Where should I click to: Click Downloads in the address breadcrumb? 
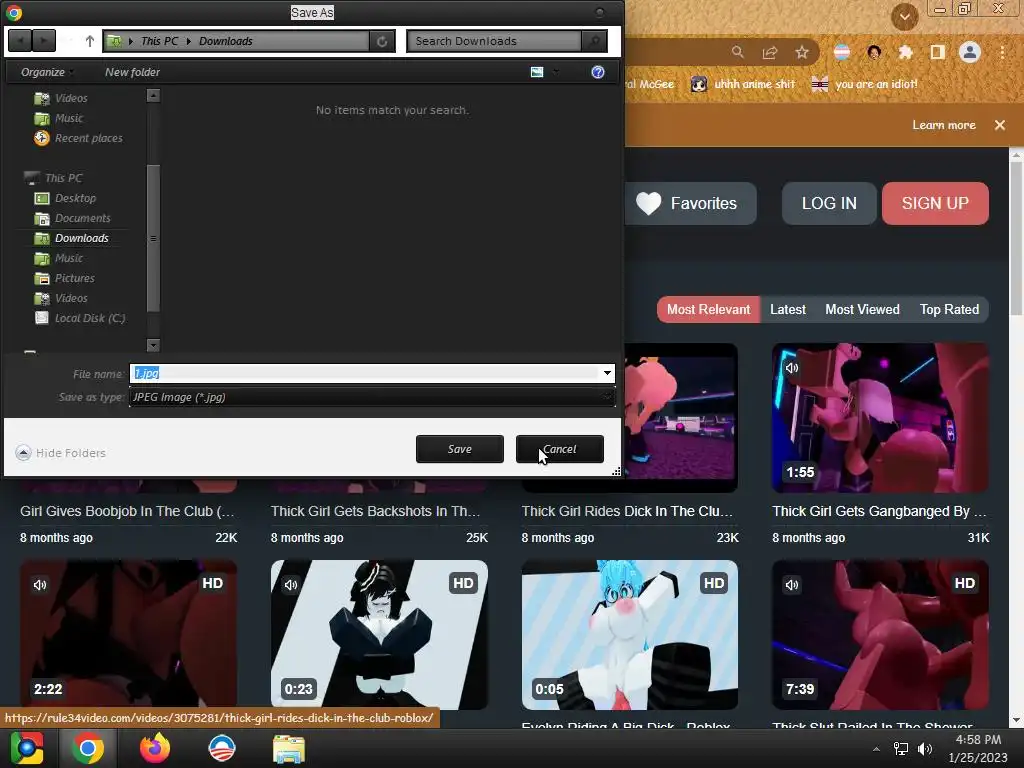click(x=225, y=41)
